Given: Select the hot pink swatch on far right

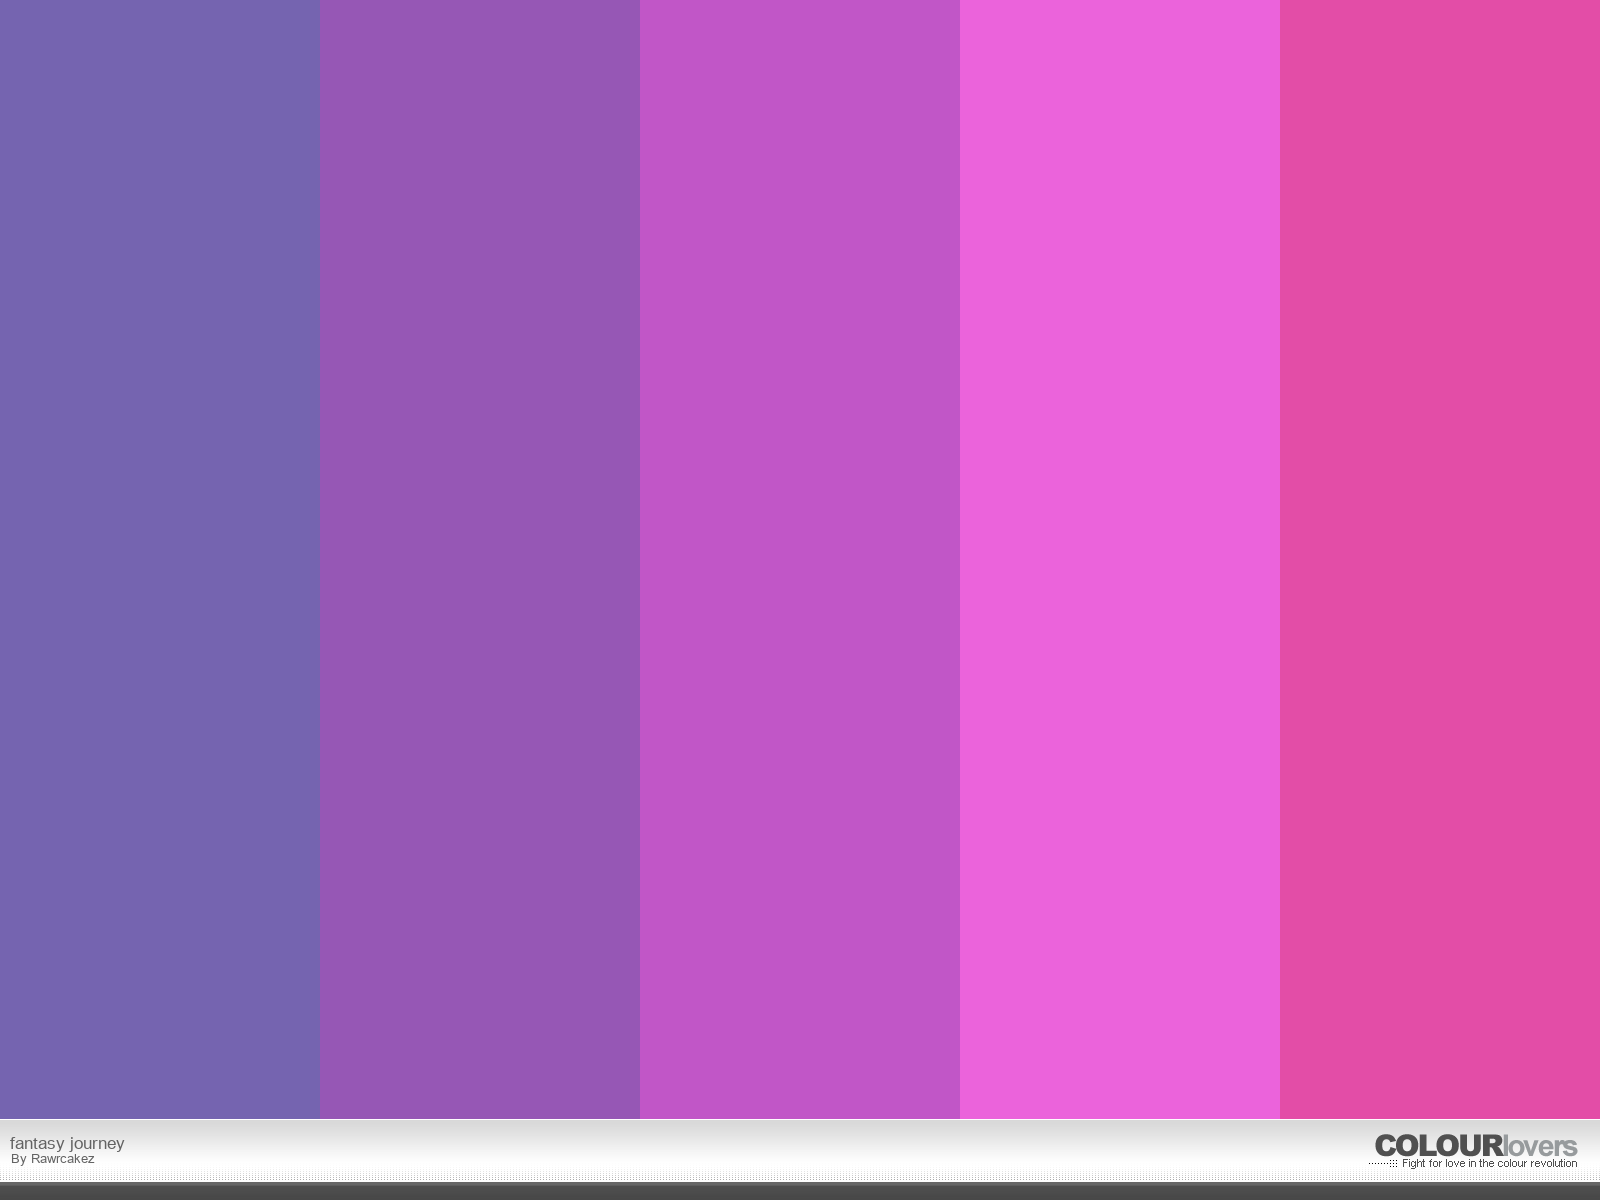Looking at the screenshot, I should click(1440, 560).
